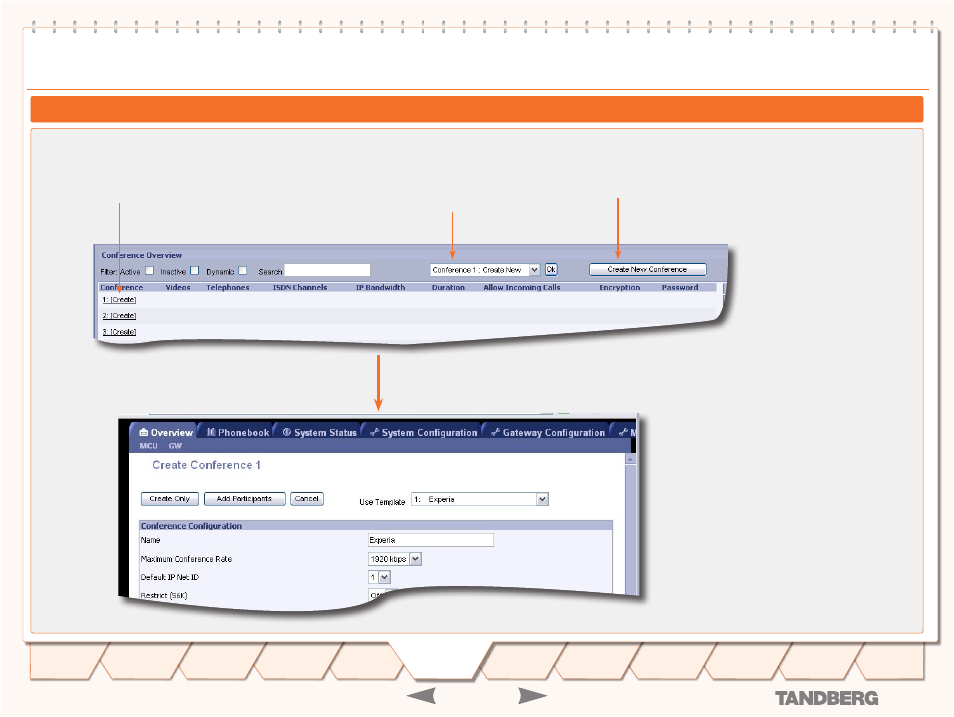Click the Create New Conference button
Viewport: 954px width, 717px height.
[x=647, y=269]
